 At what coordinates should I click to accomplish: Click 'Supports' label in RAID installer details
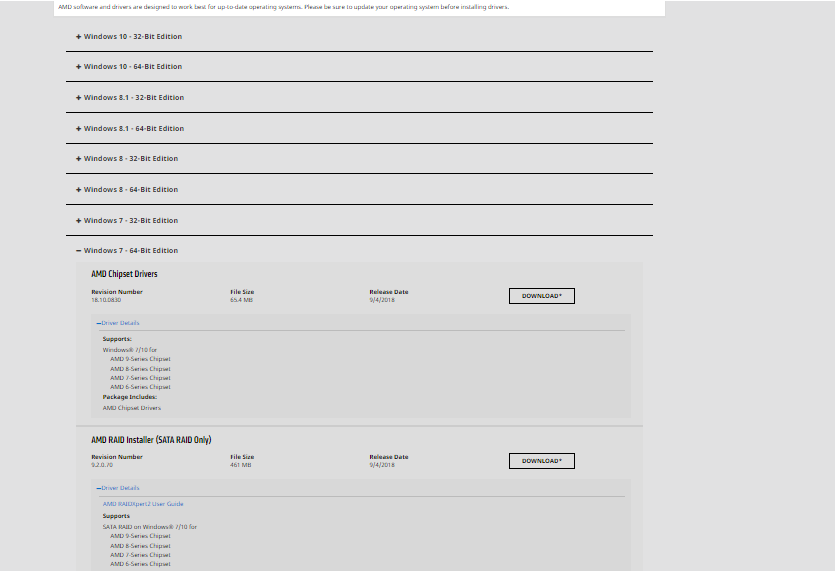(116, 516)
